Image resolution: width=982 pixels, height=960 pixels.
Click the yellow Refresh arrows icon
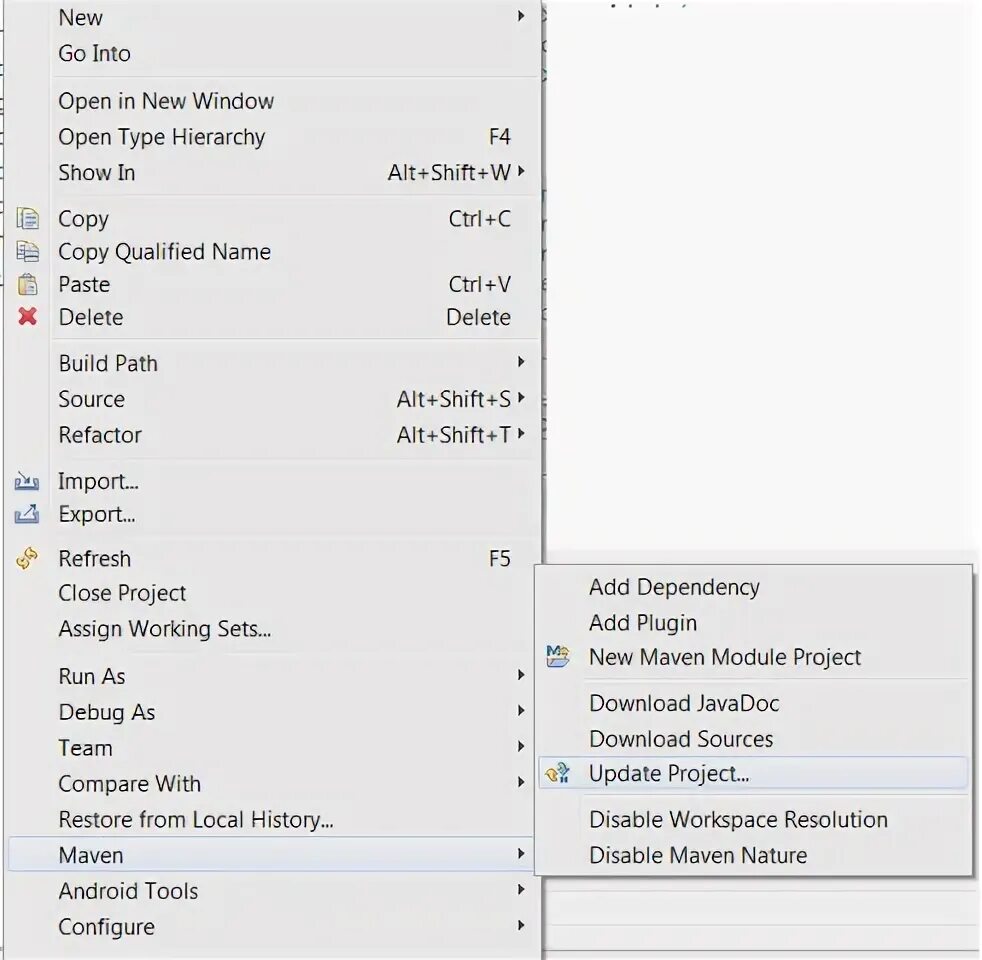pyautogui.click(x=27, y=558)
